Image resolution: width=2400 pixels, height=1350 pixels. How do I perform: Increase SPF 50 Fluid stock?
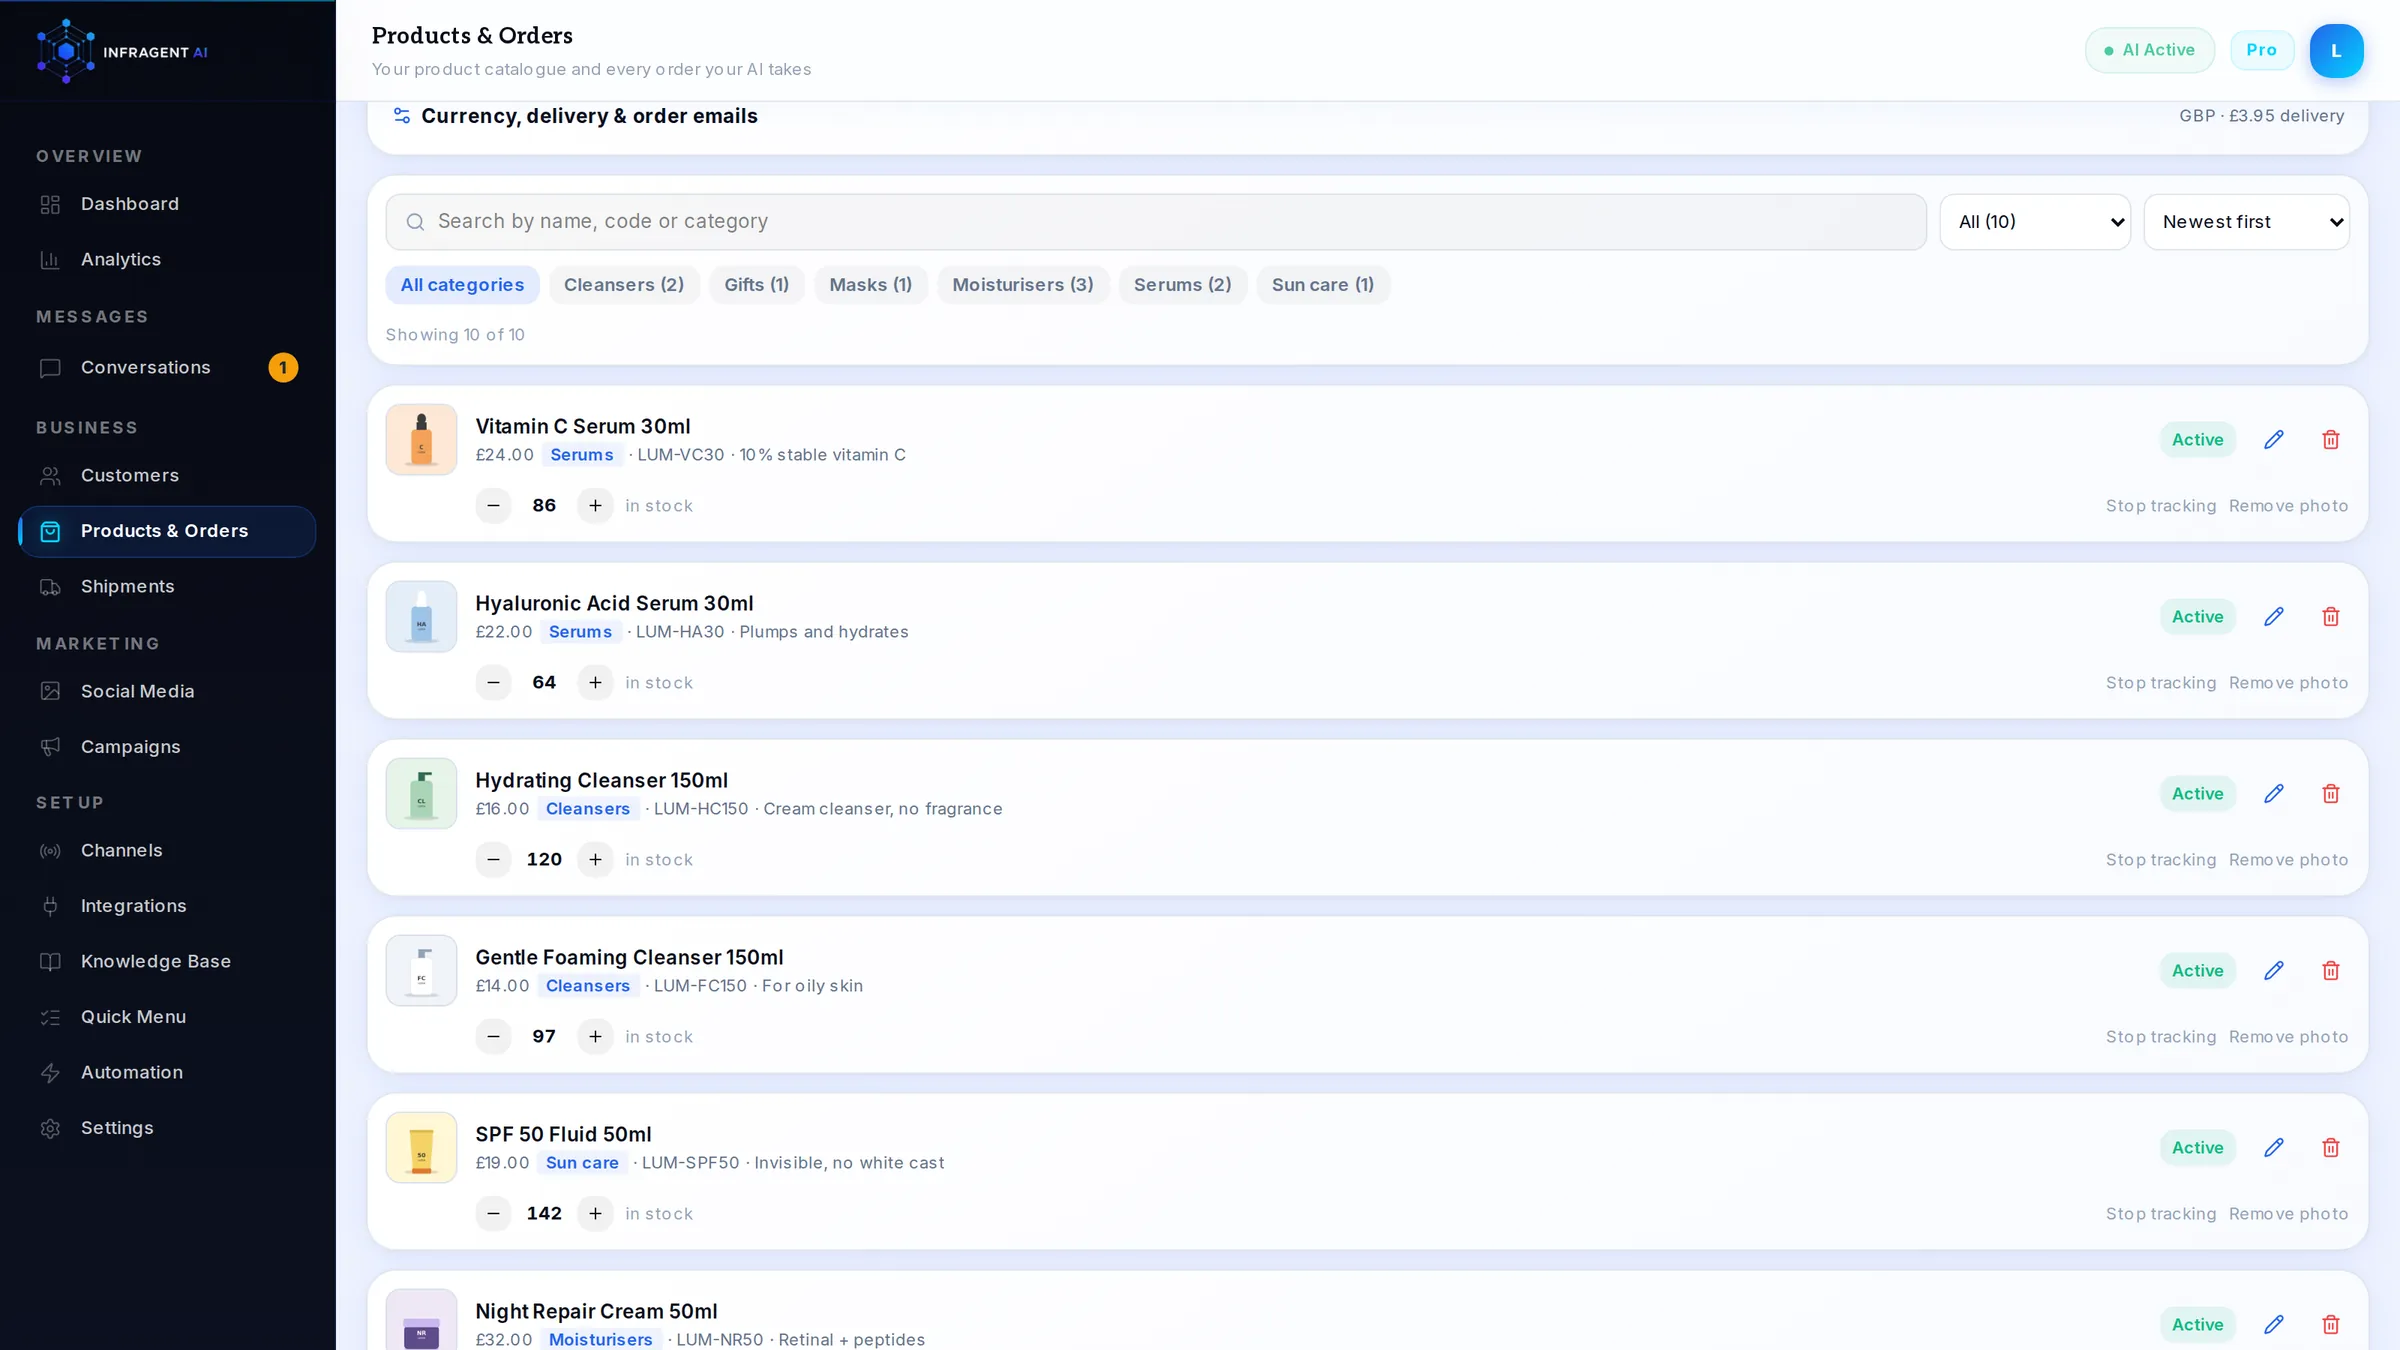coord(595,1214)
